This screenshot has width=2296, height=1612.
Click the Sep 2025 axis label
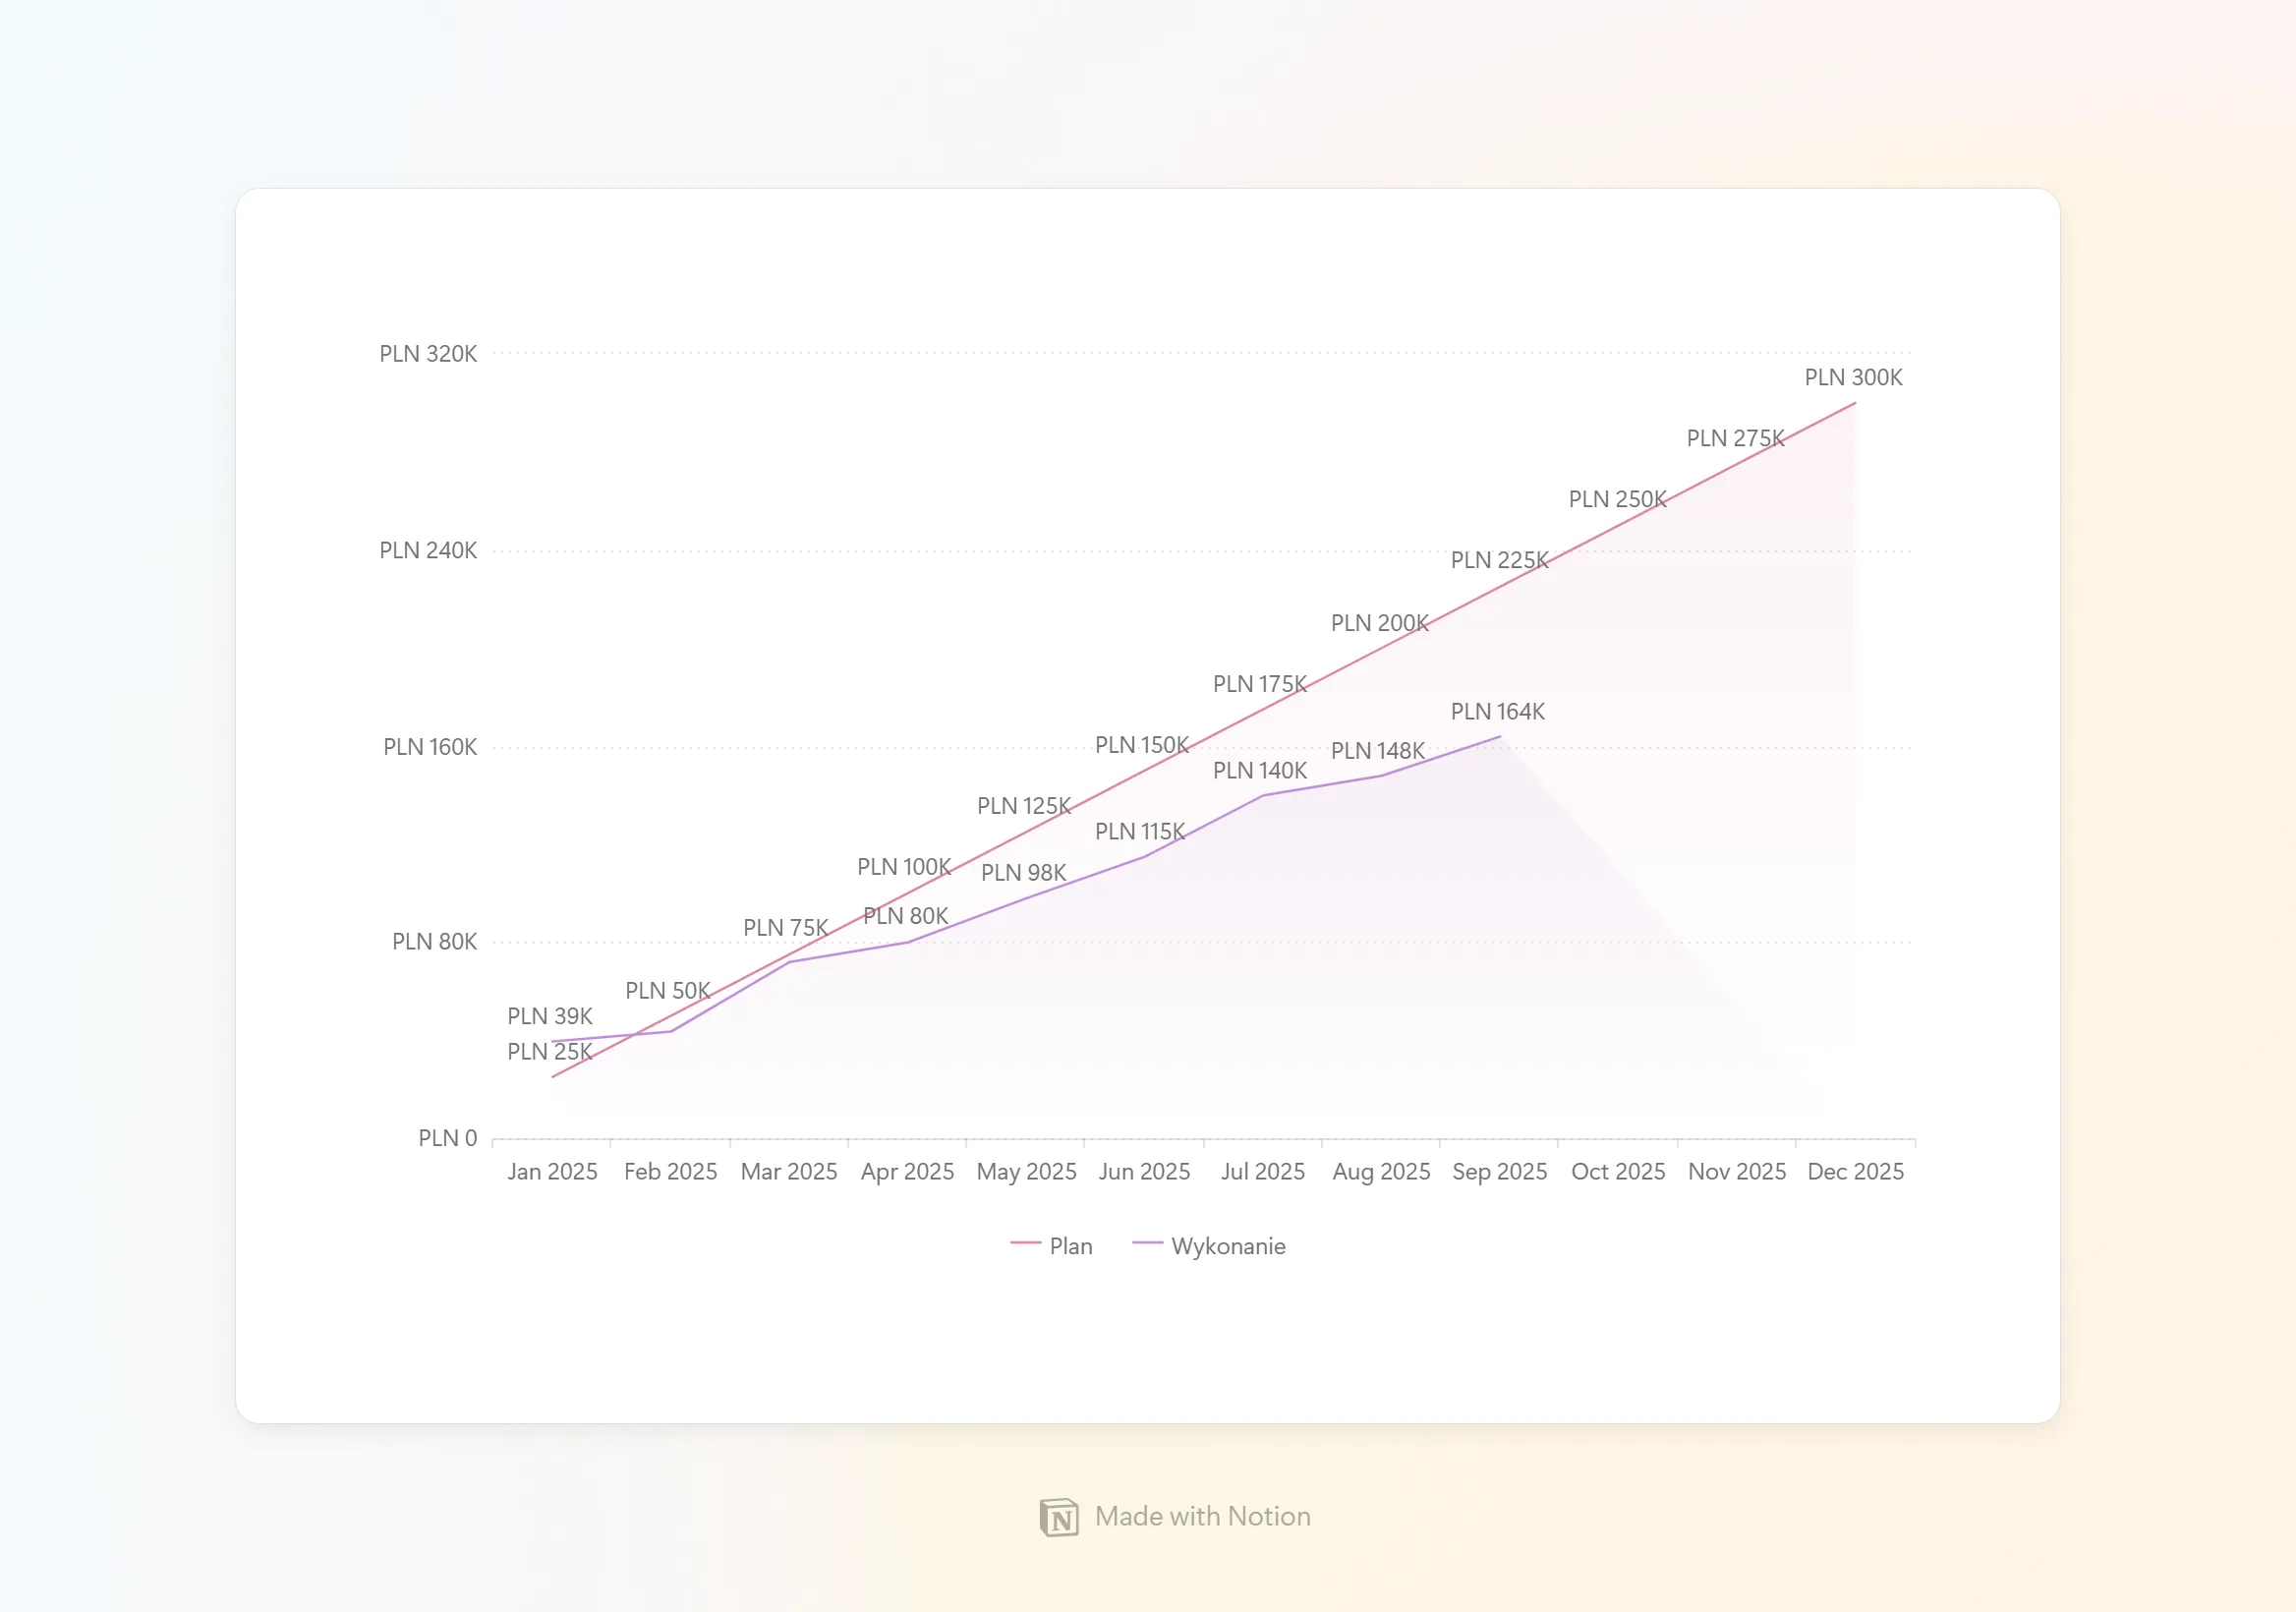click(x=1499, y=1172)
